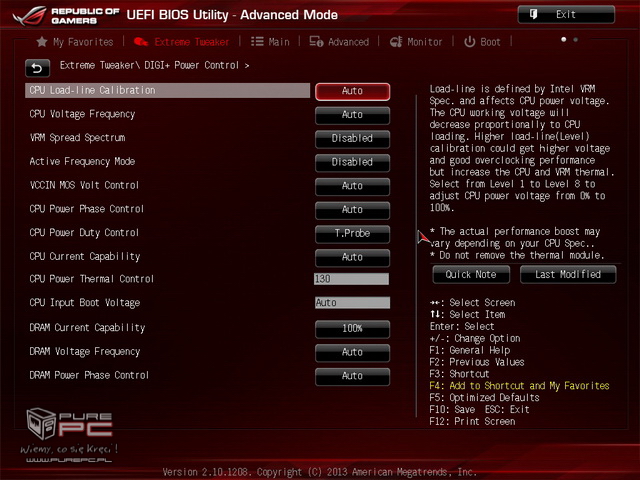Select the DRAM Voltage Frequency label
Screen dimensions: 640x480
tap(84, 352)
